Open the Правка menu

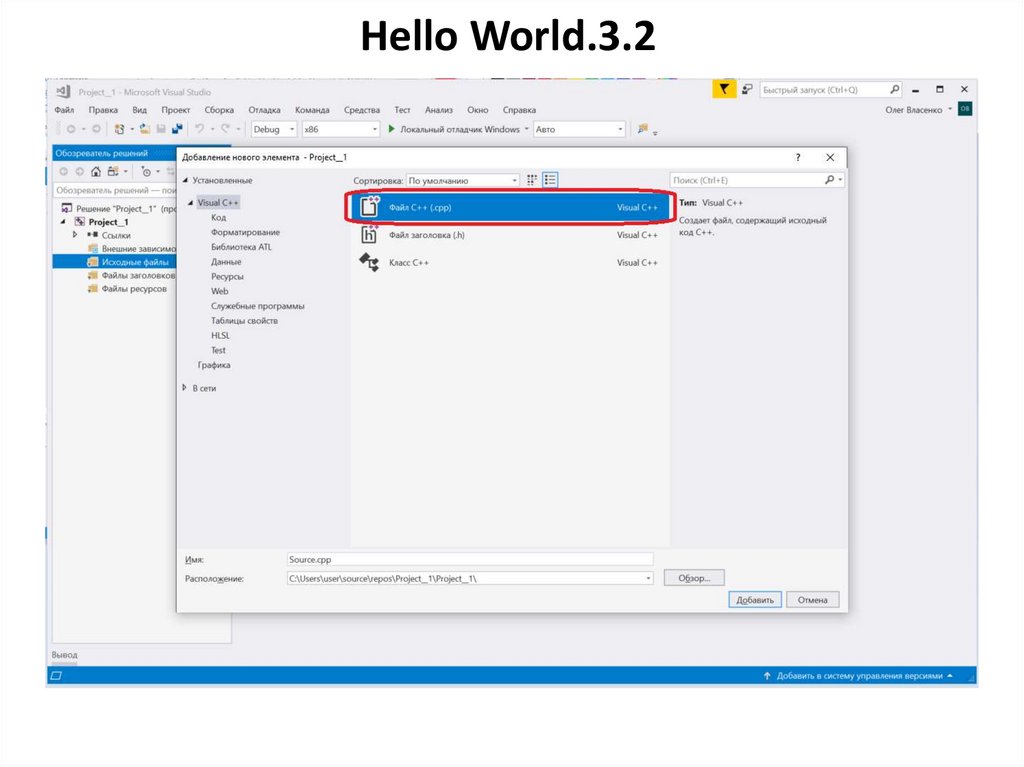pyautogui.click(x=103, y=110)
